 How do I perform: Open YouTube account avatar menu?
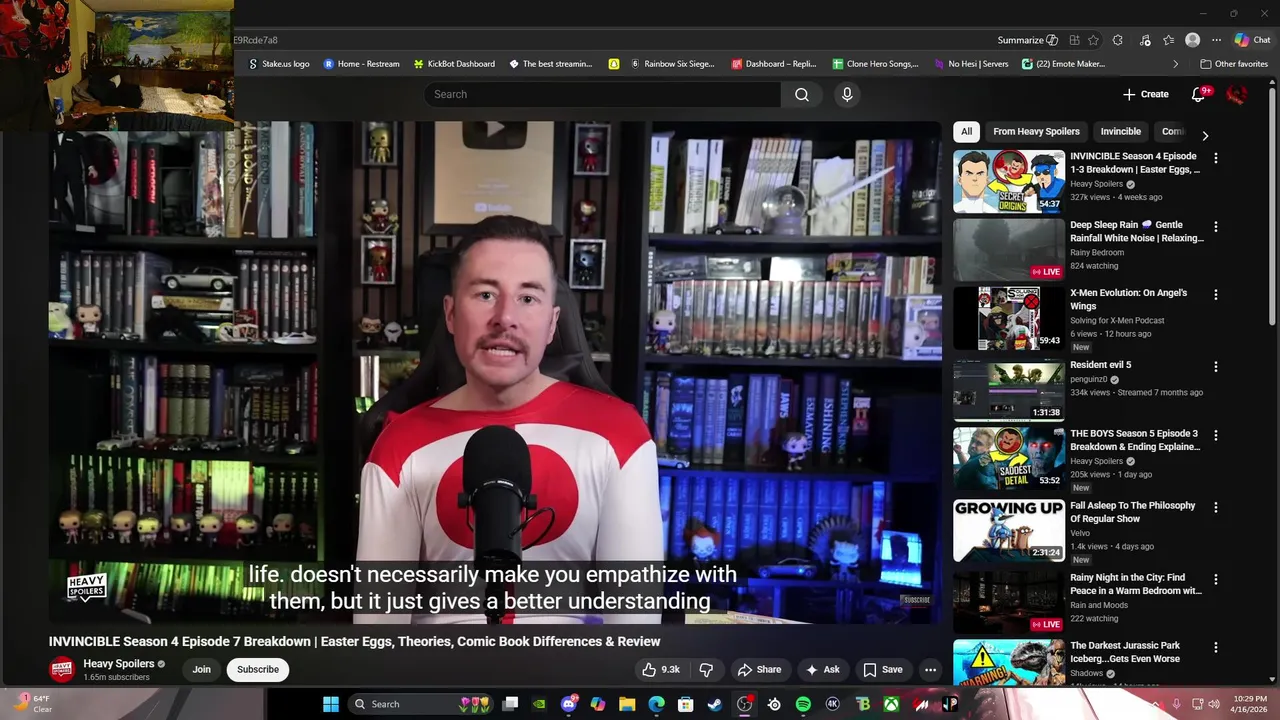[x=1237, y=94]
